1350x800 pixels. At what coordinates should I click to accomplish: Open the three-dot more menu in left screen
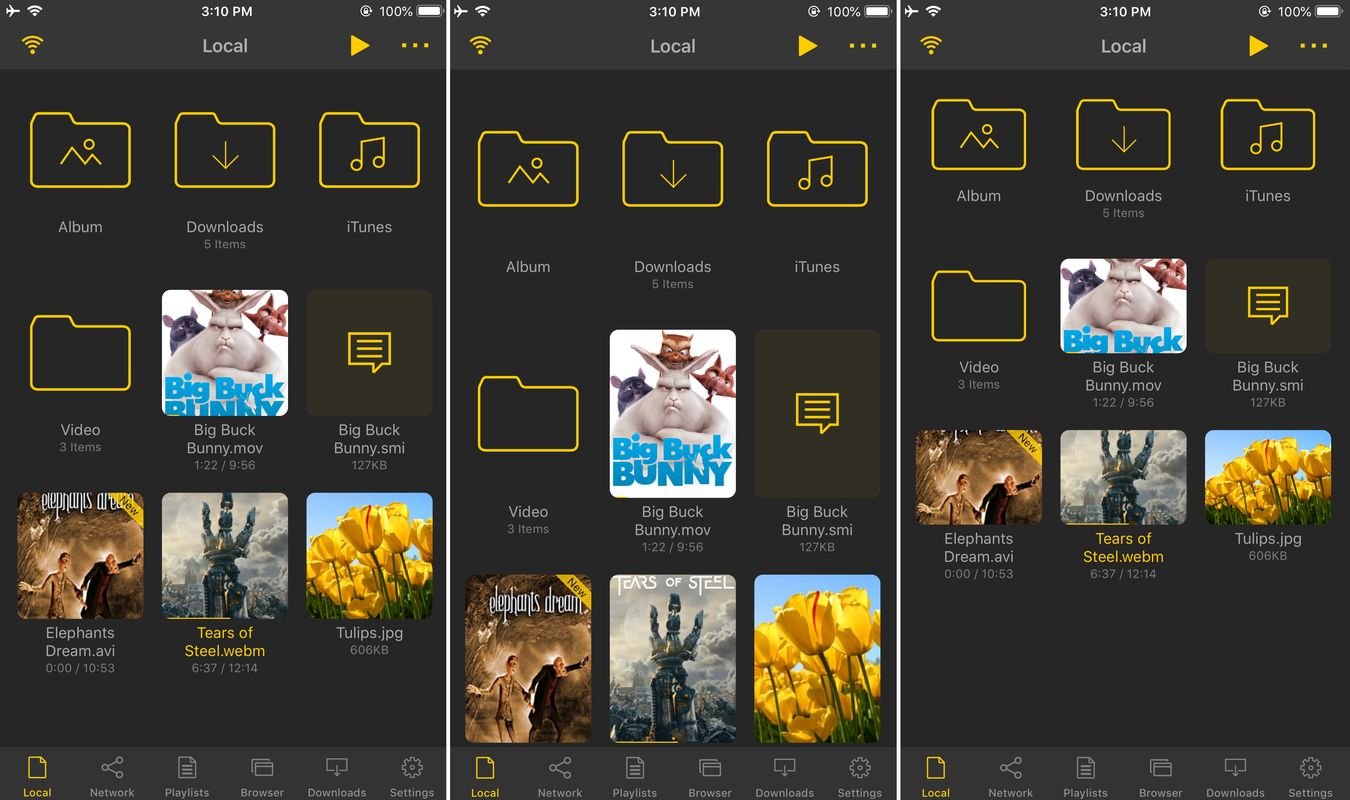tap(416, 46)
